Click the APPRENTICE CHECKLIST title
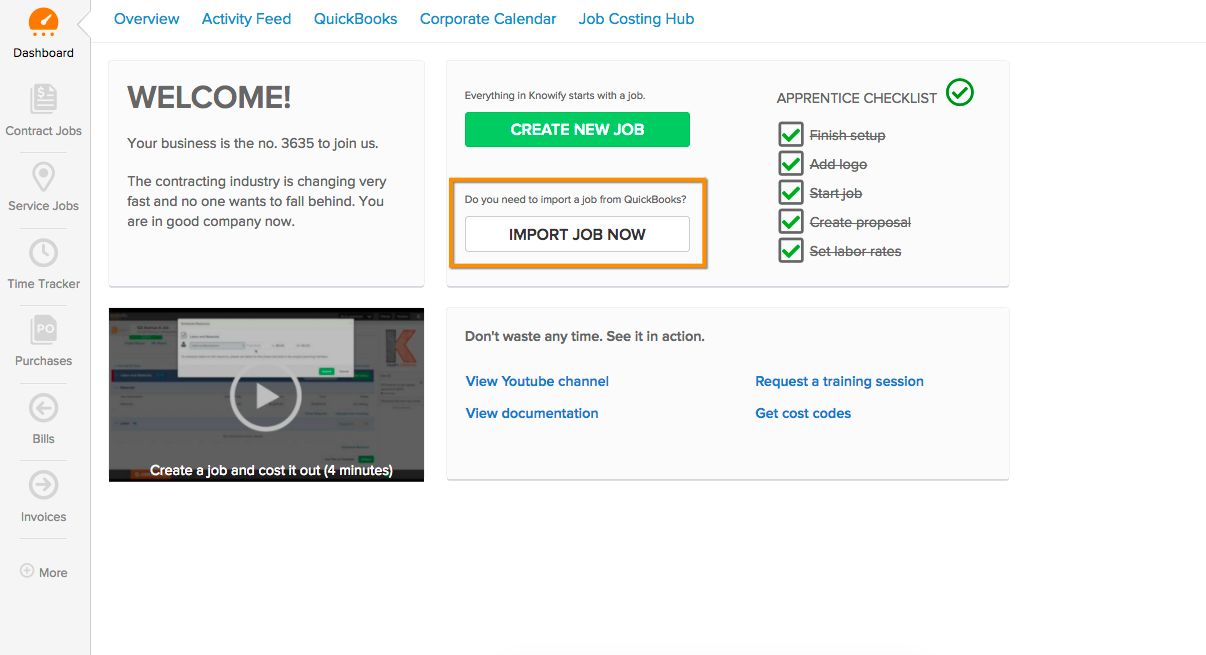 coord(857,98)
